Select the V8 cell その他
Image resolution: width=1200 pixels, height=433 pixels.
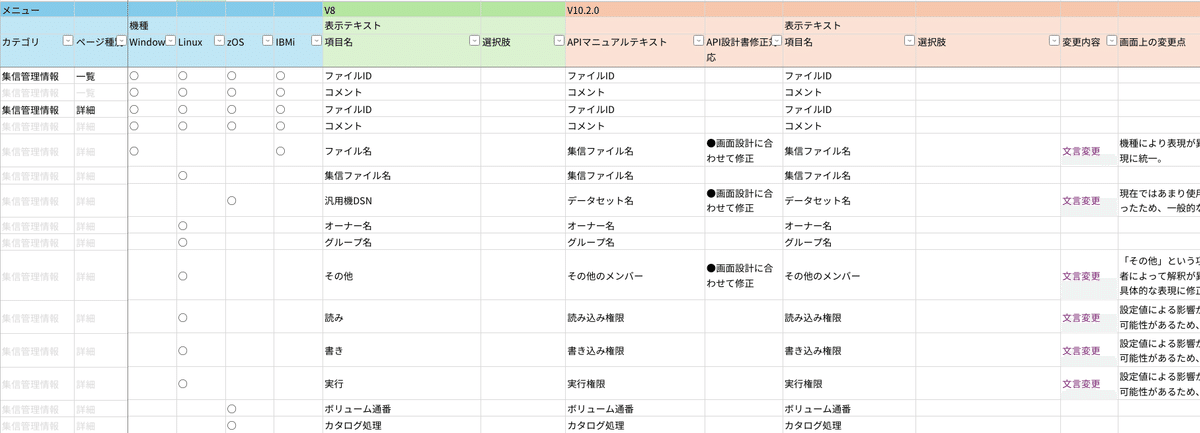pyautogui.click(x=401, y=275)
